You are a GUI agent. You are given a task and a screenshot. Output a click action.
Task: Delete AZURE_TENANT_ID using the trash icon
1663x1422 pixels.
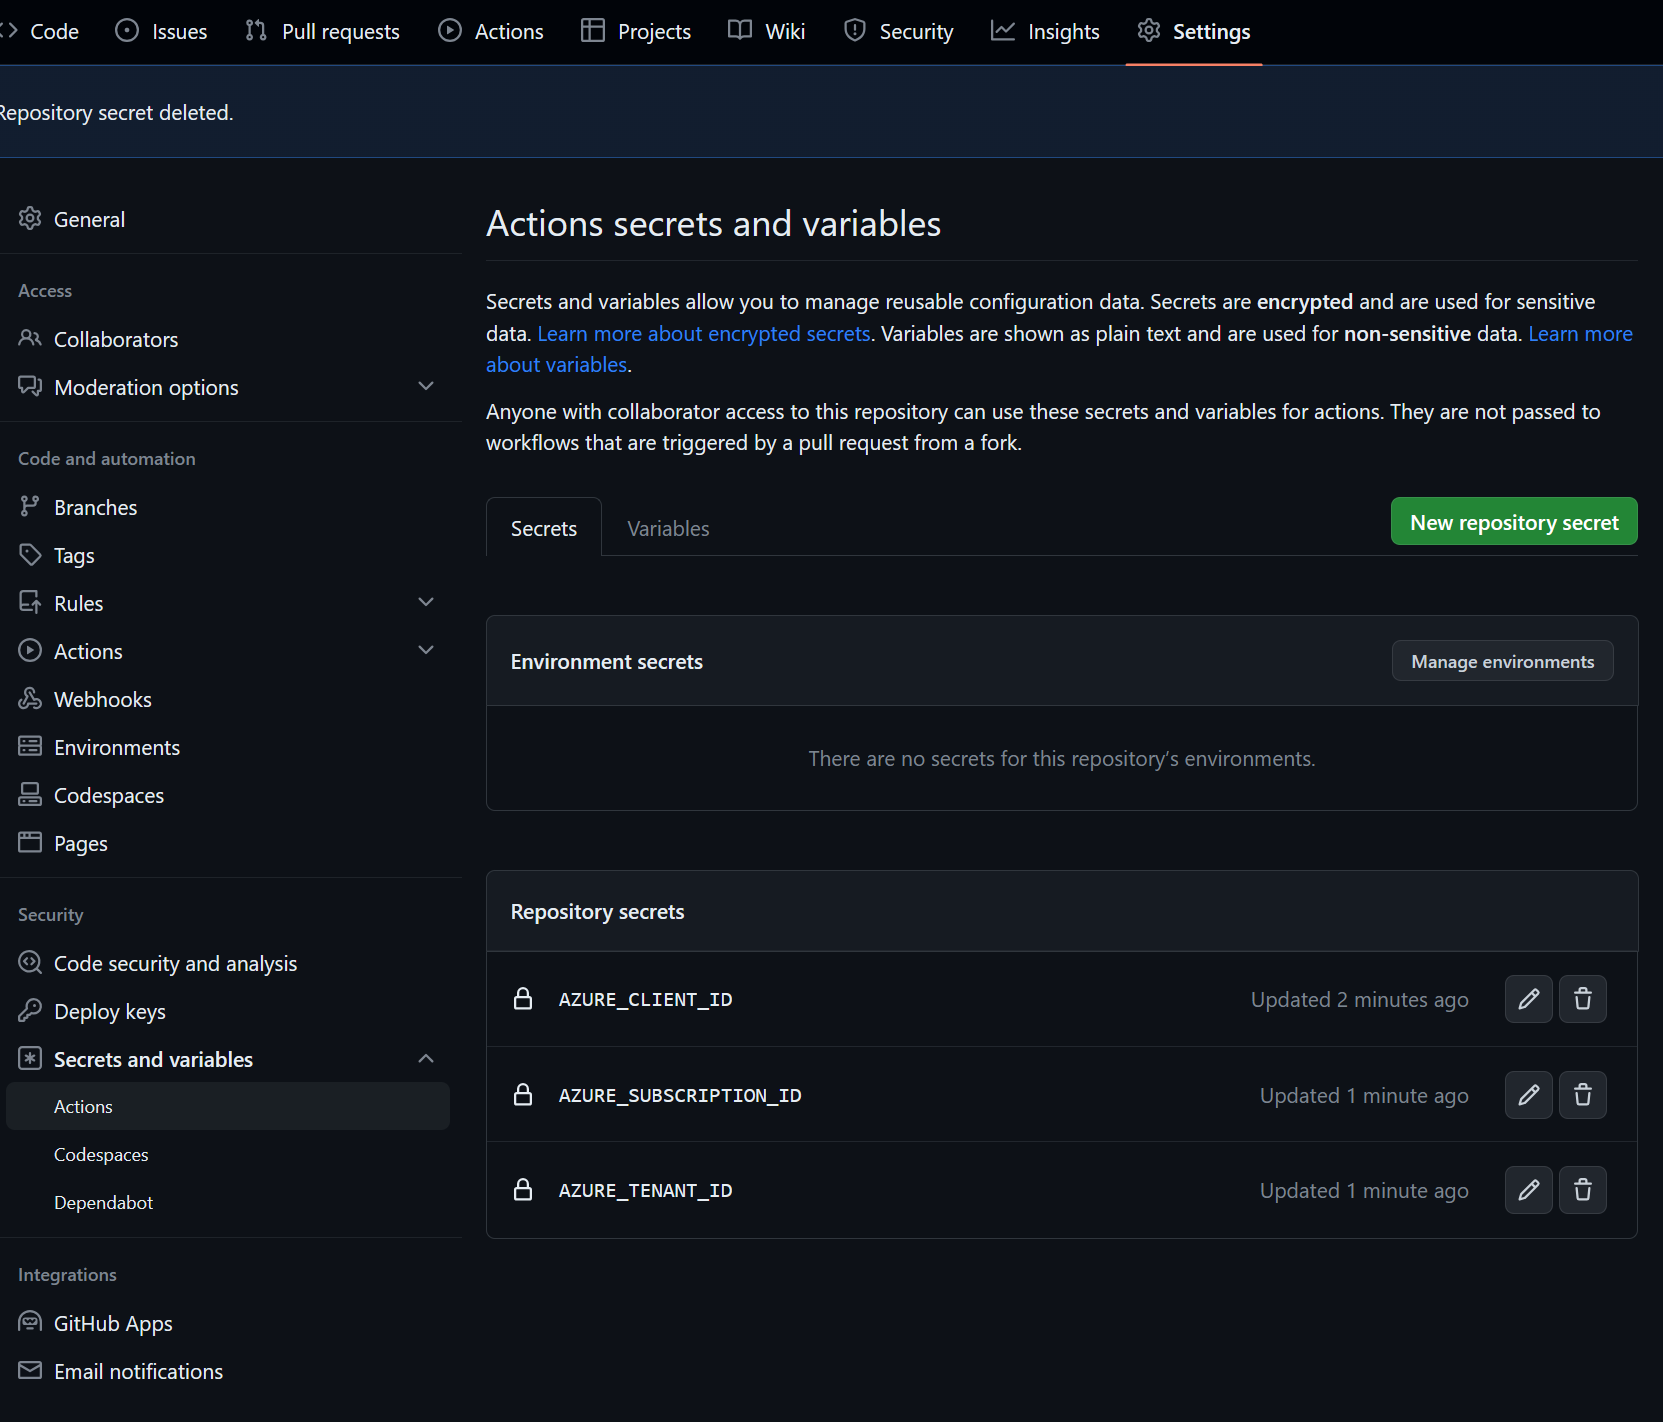pyautogui.click(x=1582, y=1190)
